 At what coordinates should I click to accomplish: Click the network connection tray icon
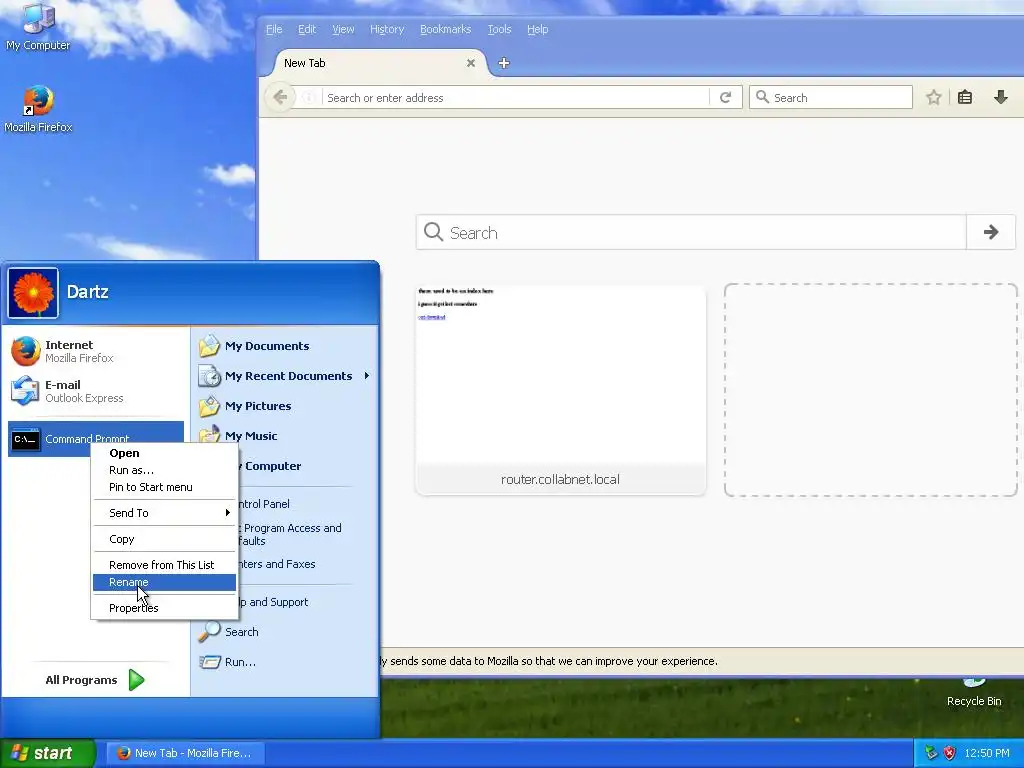(931, 753)
